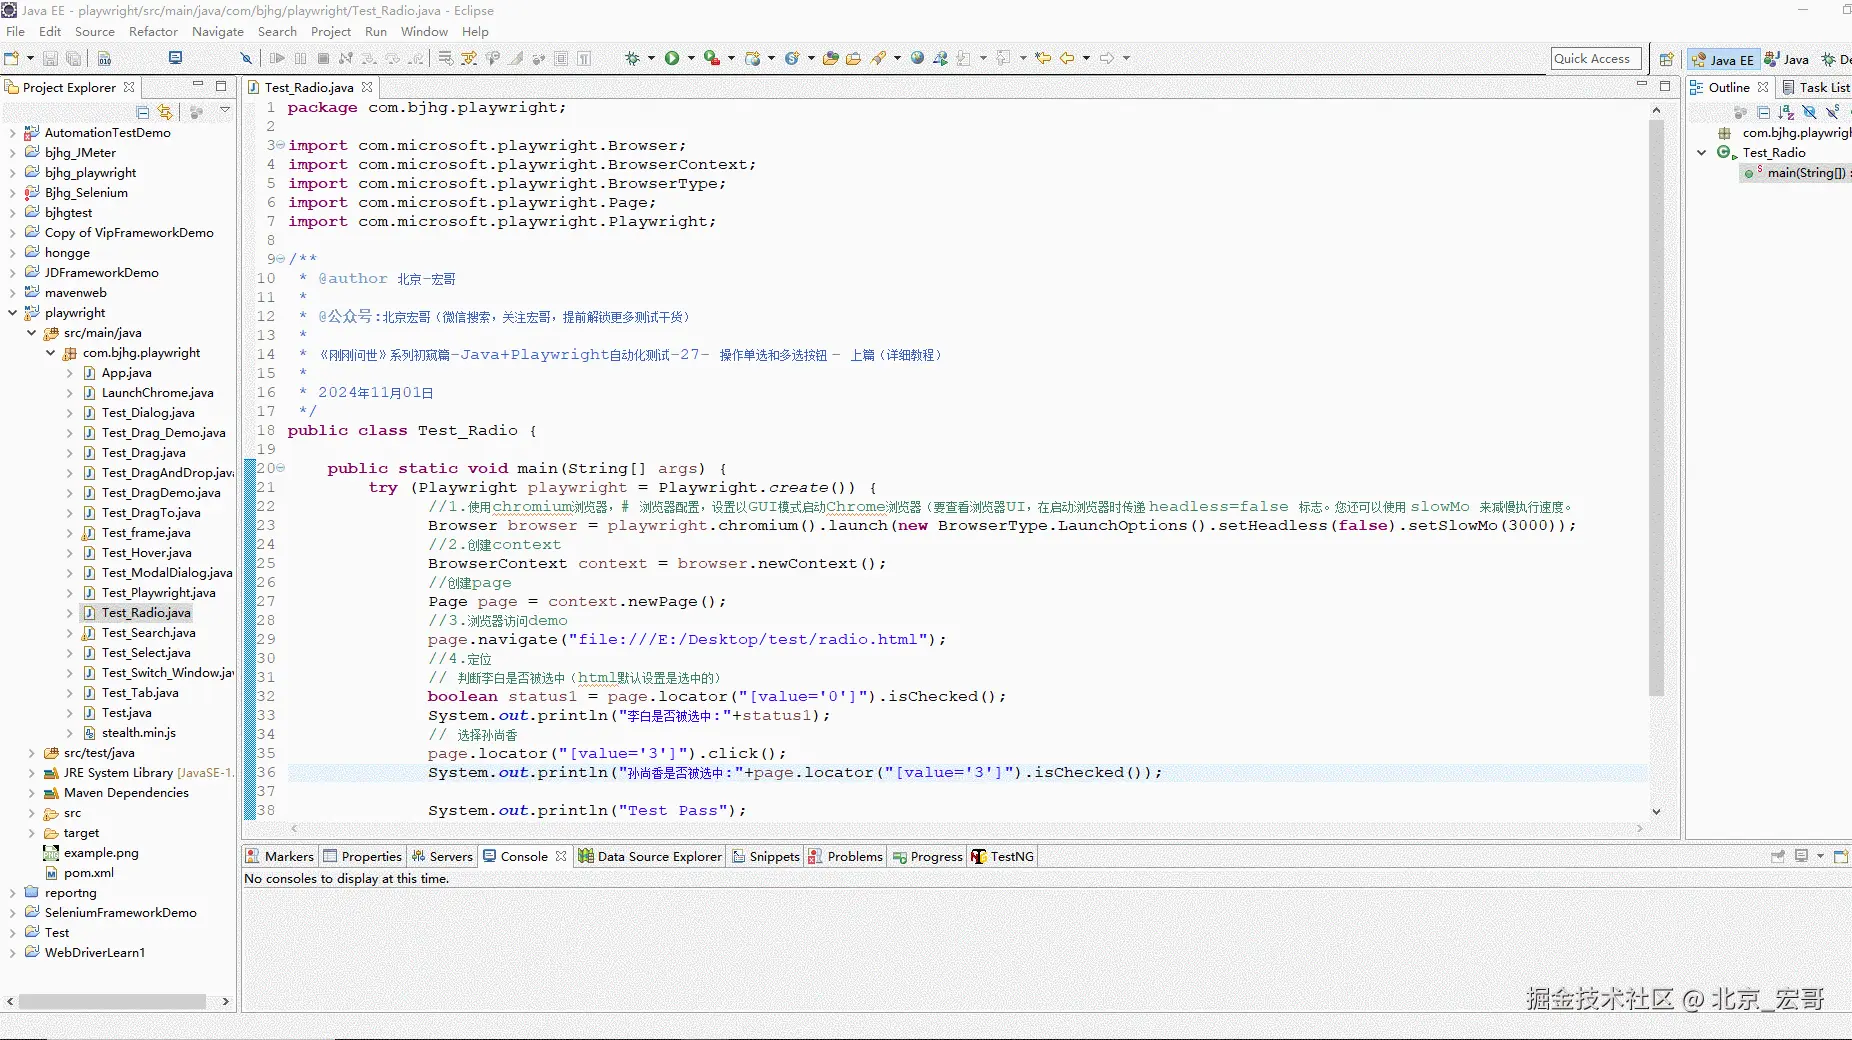
Task: Click the Open Task folder icon
Action: 853,58
